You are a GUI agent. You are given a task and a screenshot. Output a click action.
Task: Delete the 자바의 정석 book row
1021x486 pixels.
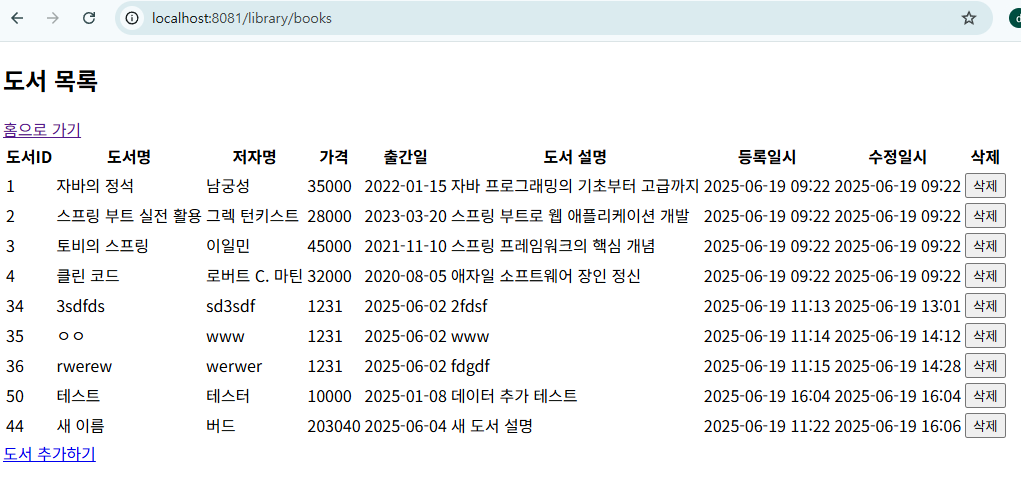pyautogui.click(x=985, y=186)
